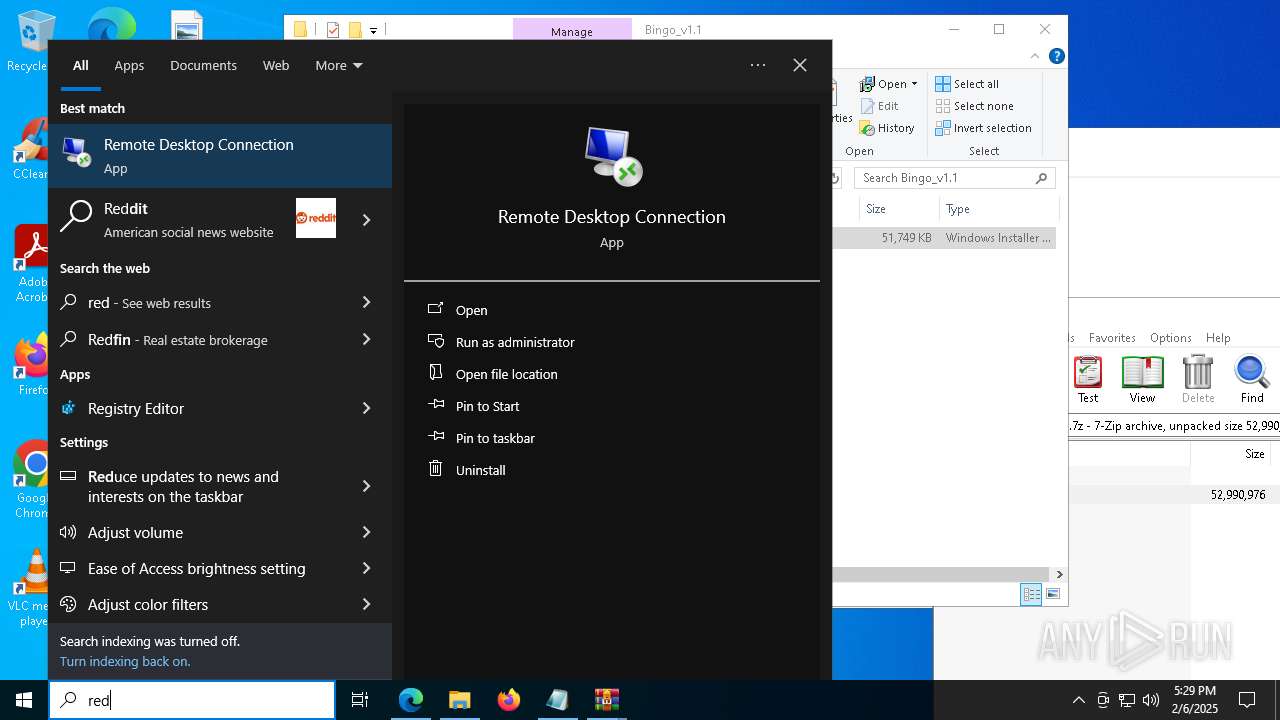Open search options ellipsis menu

(758, 65)
